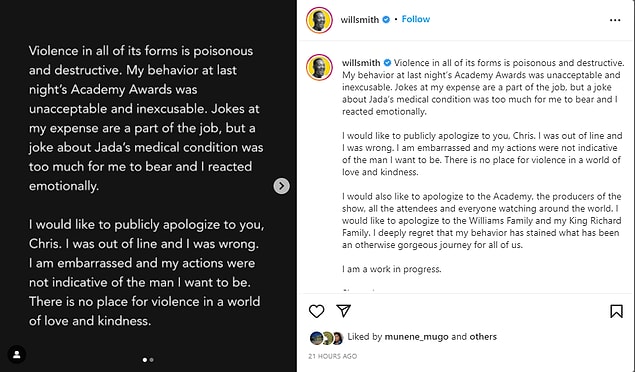Save the post with the bookmark icon
Screen dimensions: 635x372
point(616,311)
